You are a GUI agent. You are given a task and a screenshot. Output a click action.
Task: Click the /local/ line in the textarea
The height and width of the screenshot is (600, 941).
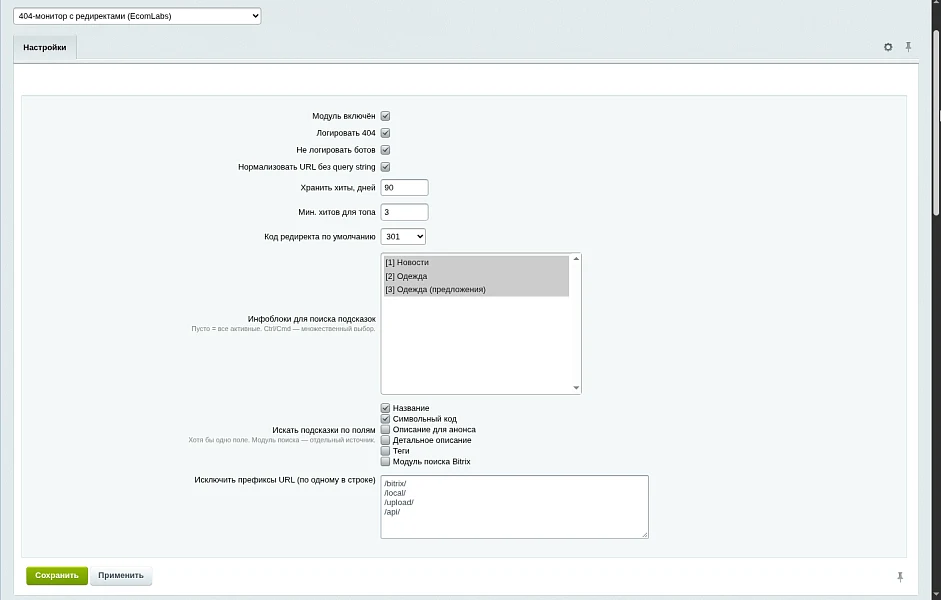point(395,493)
